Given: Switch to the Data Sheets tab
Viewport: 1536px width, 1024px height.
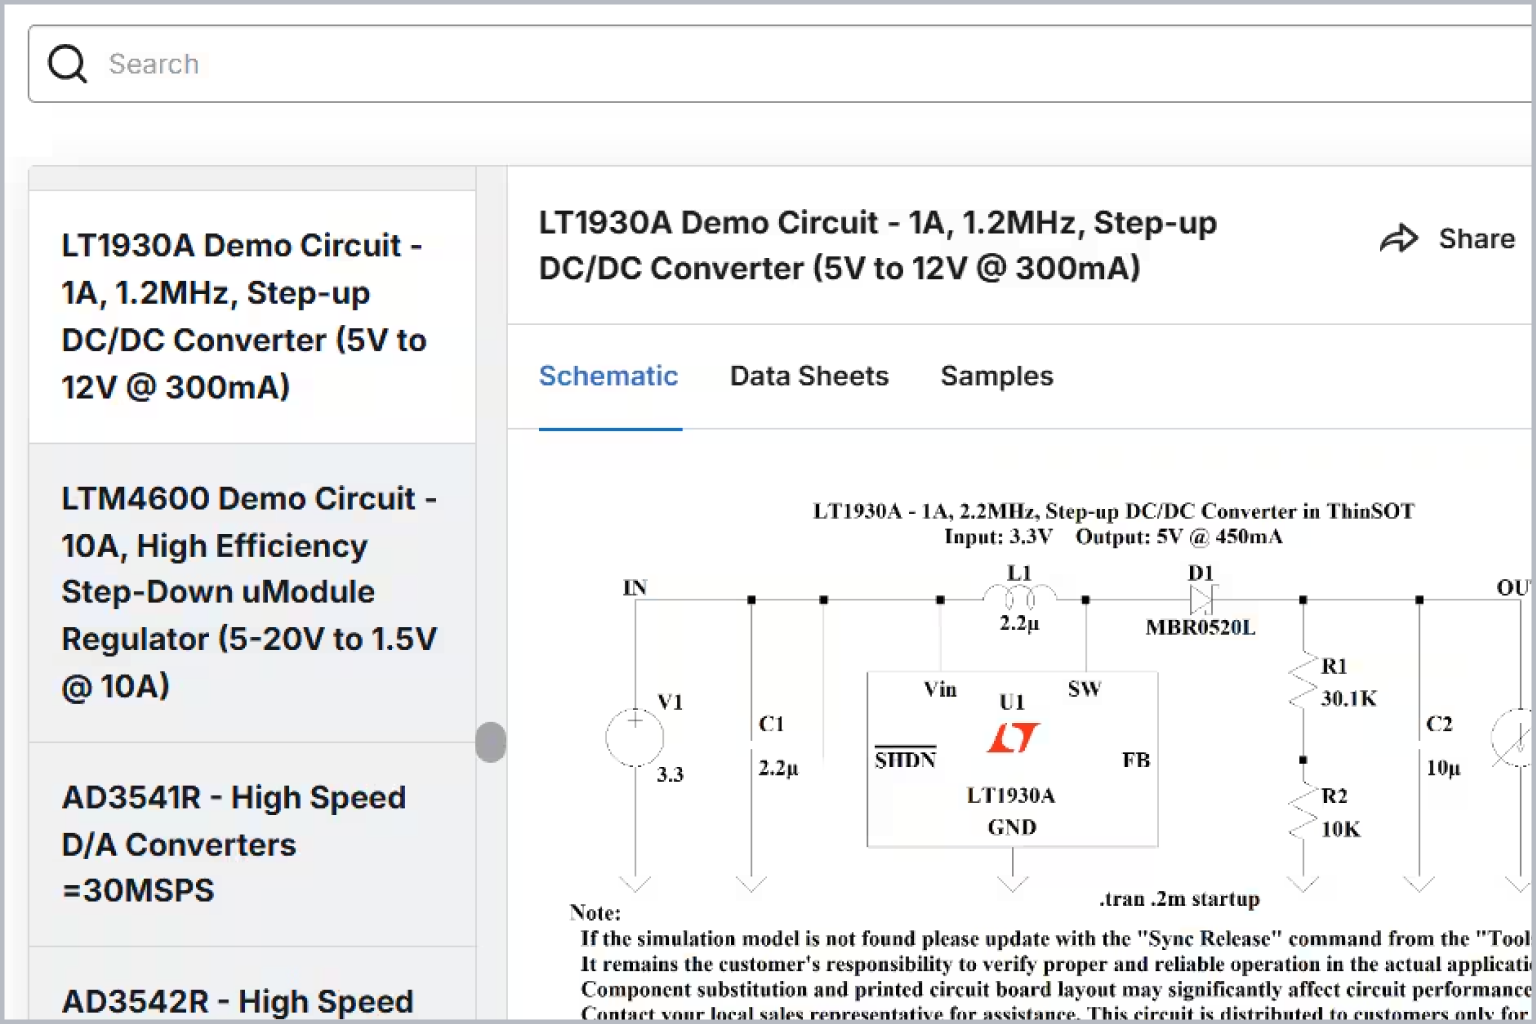Looking at the screenshot, I should tap(808, 376).
